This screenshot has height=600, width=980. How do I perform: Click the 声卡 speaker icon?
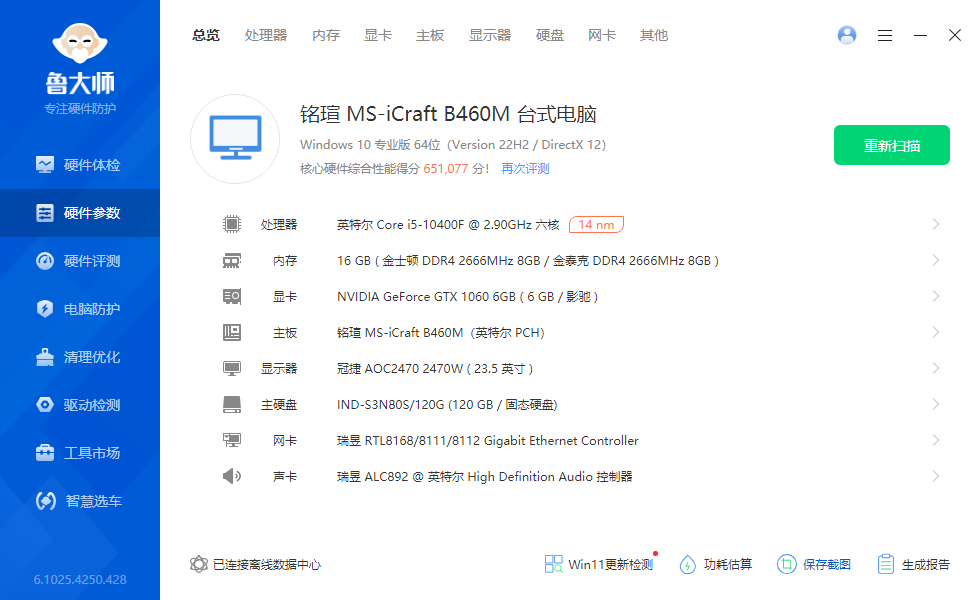(x=232, y=476)
